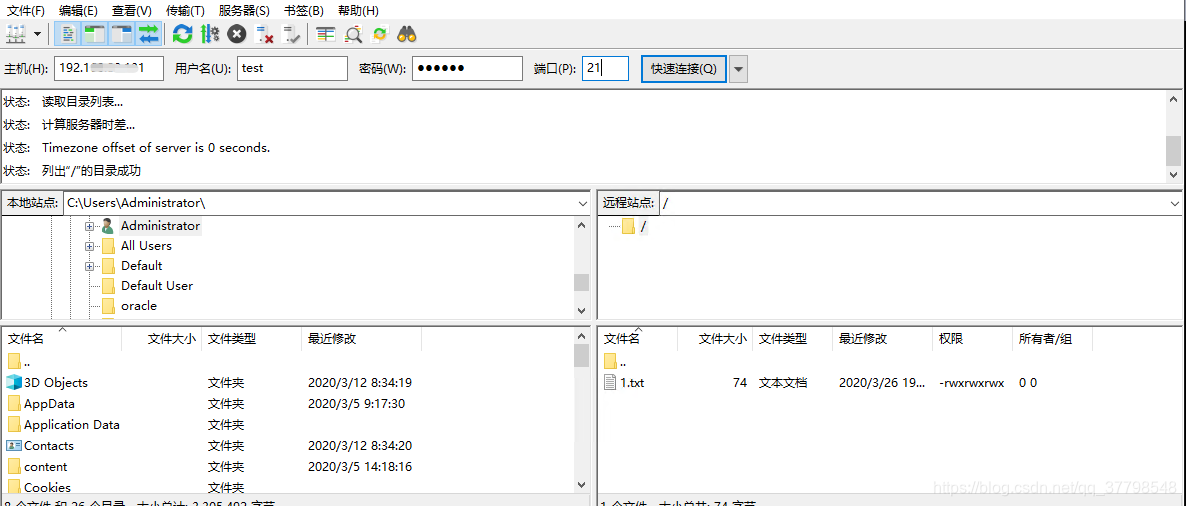The image size is (1186, 506).
Task: Select Default User folder in tree
Action: [157, 286]
